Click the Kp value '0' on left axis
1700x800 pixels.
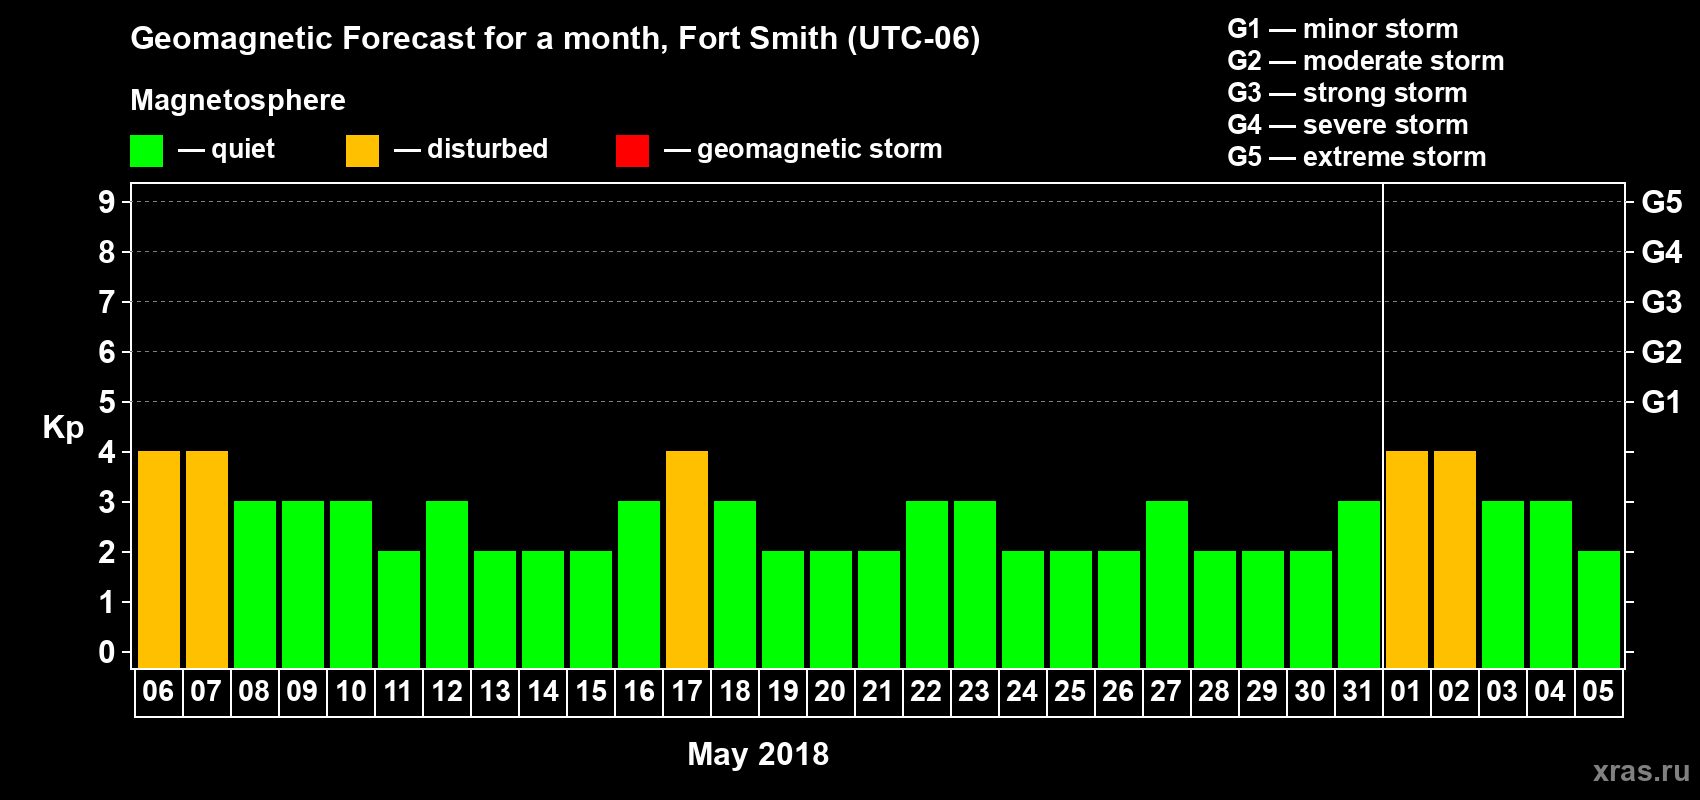107,652
